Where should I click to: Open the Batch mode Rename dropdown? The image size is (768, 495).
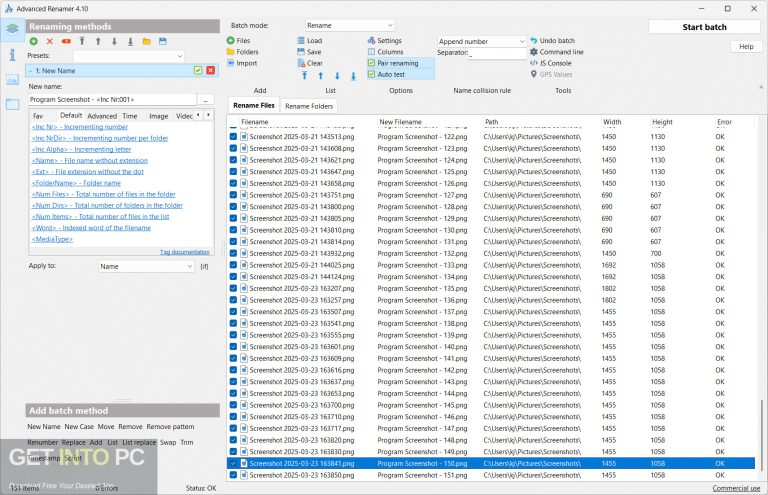coord(350,25)
